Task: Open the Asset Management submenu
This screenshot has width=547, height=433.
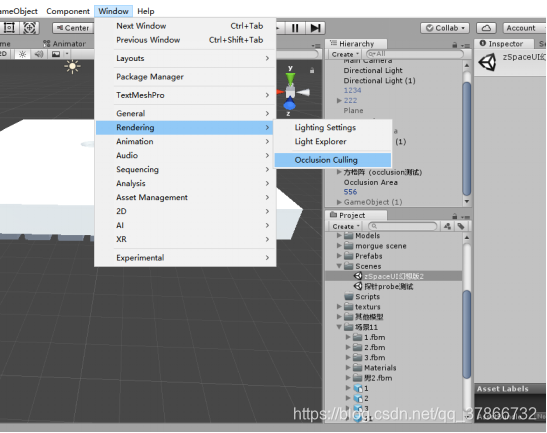Action: 185,197
